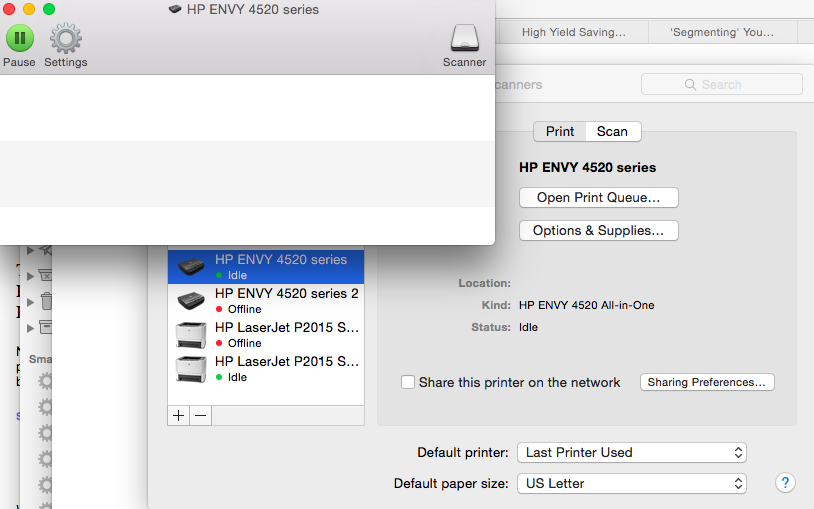Click the Search field

(x=722, y=84)
